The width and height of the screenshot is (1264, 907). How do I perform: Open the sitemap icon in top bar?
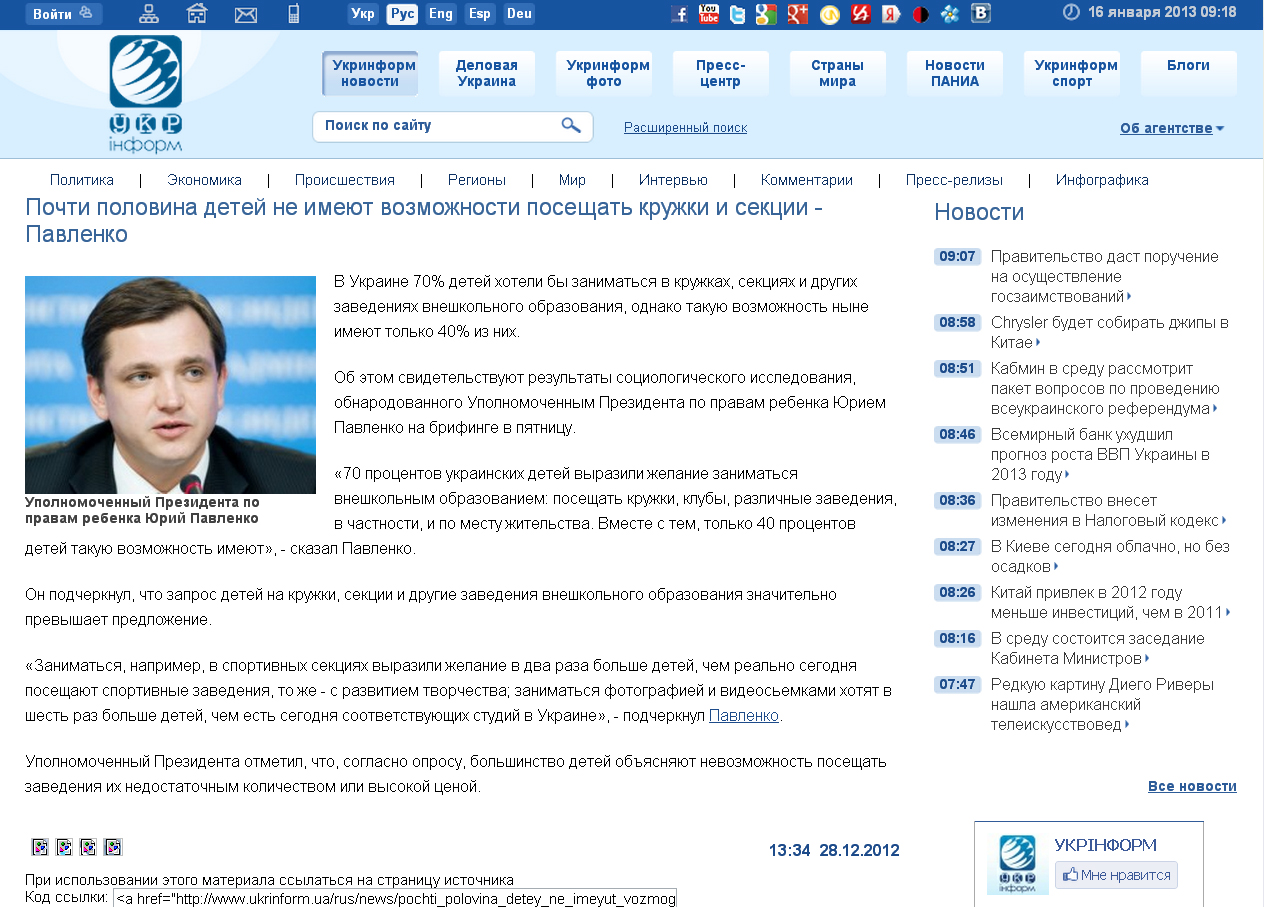click(x=149, y=14)
